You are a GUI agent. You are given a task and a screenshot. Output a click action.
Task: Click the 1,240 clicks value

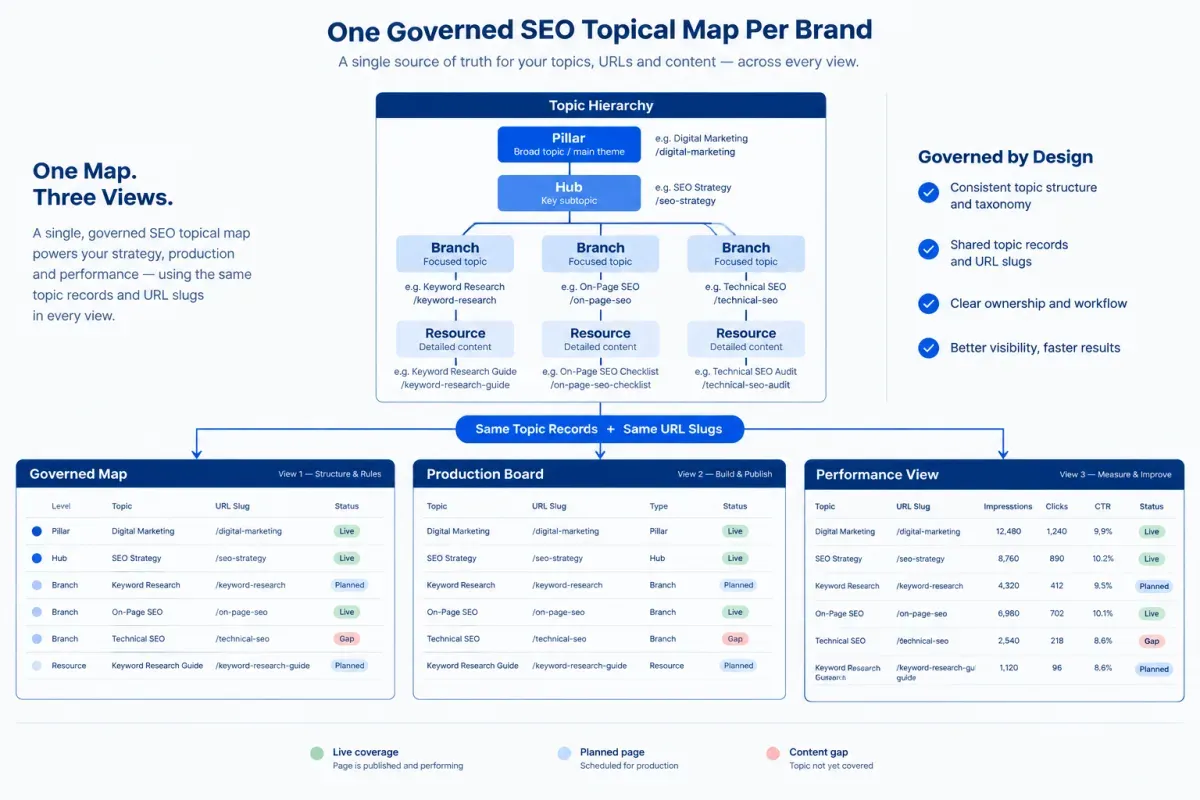pyautogui.click(x=1057, y=532)
